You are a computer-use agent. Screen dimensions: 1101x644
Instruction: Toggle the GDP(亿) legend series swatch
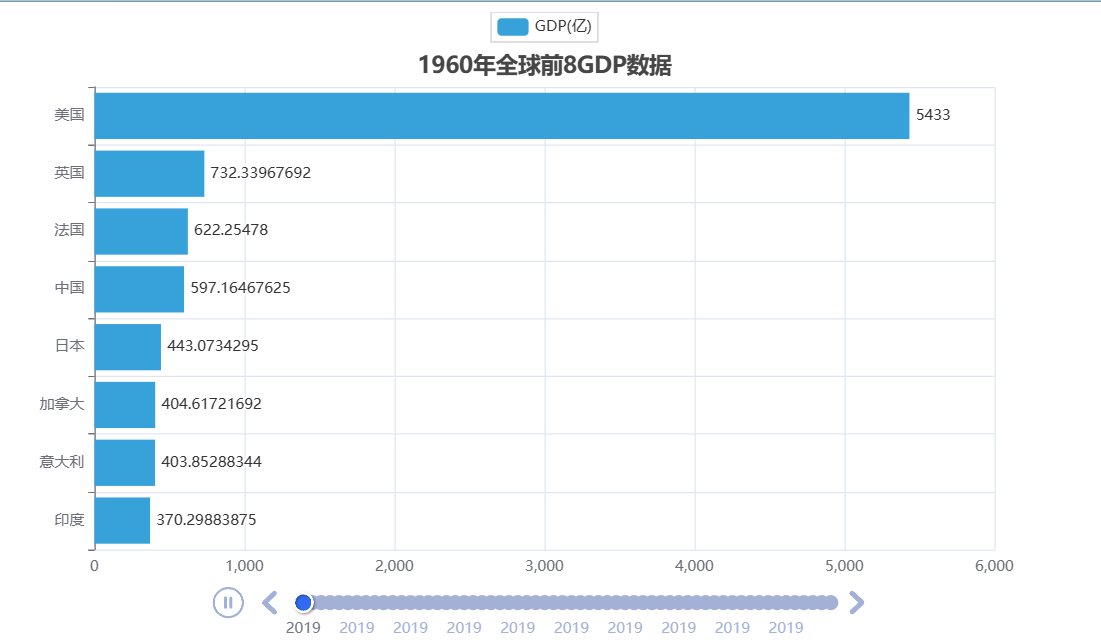(x=511, y=26)
